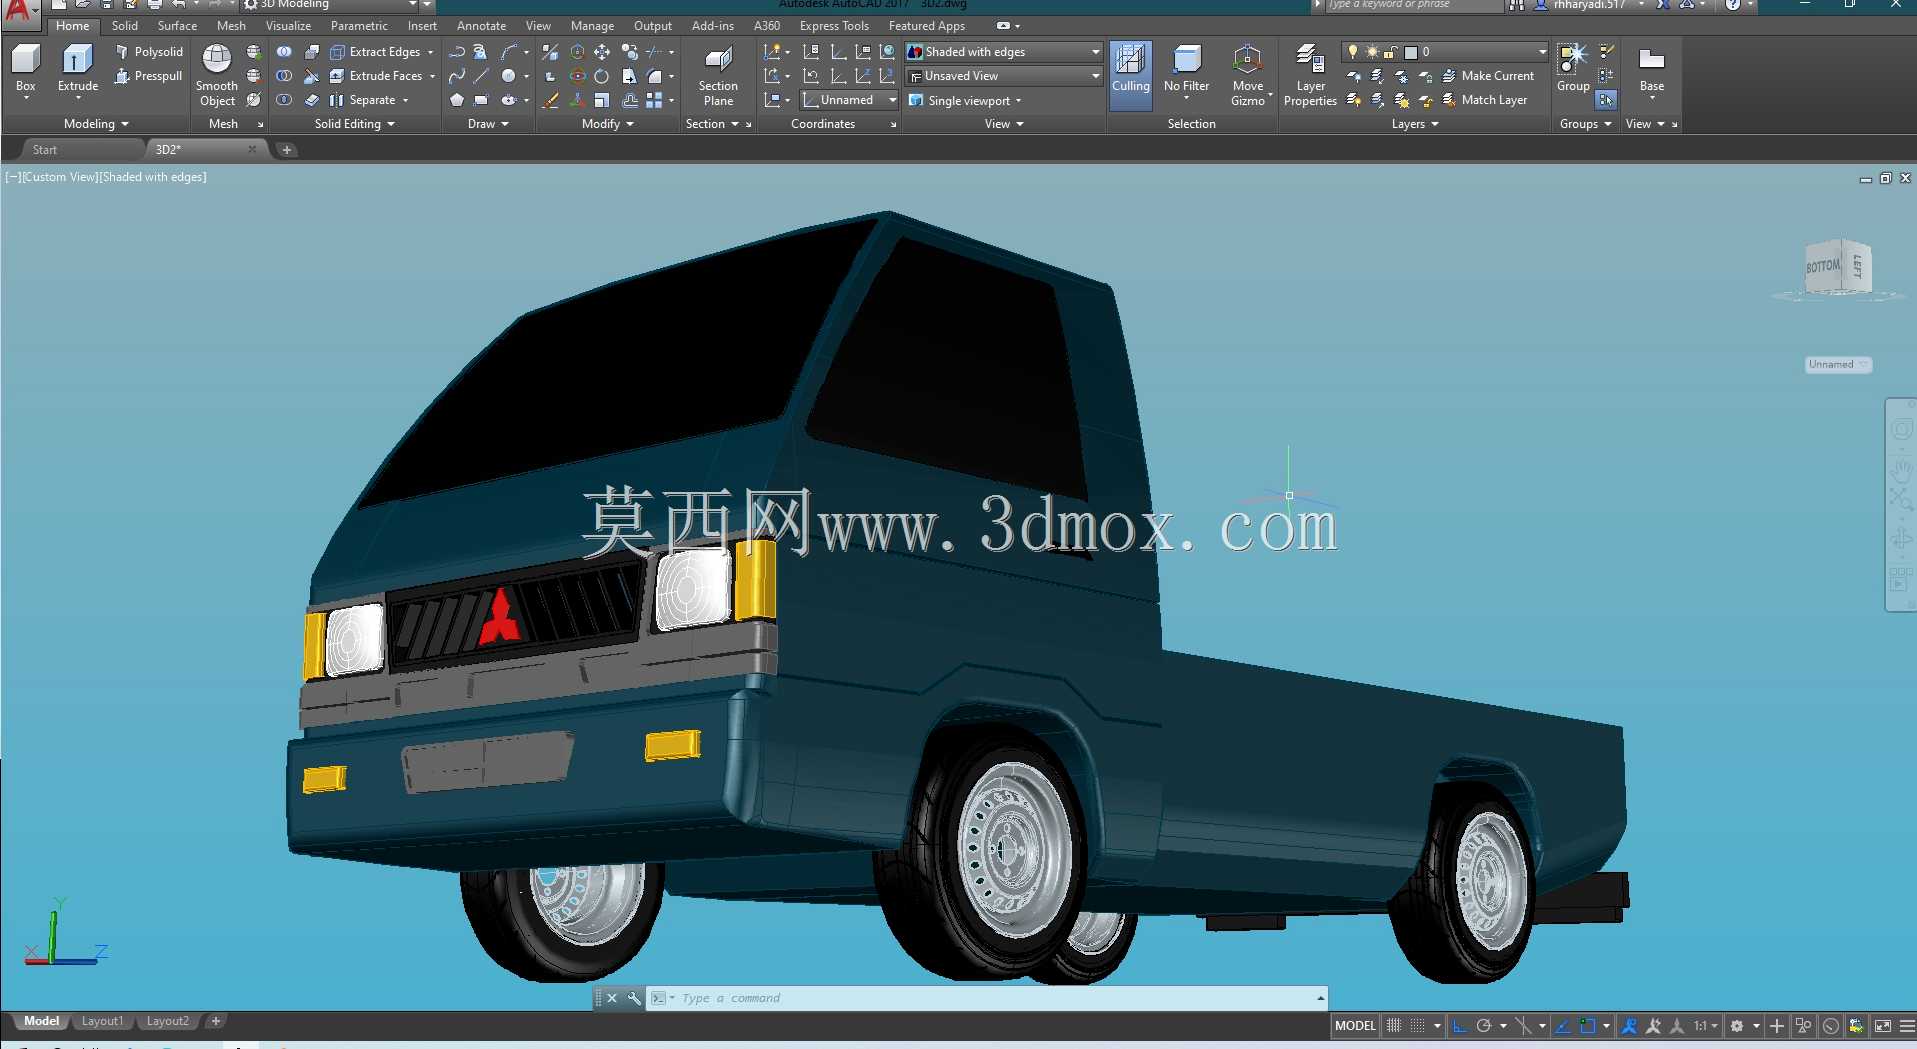
Task: Expand the Solid Editing panel
Action: 354,124
